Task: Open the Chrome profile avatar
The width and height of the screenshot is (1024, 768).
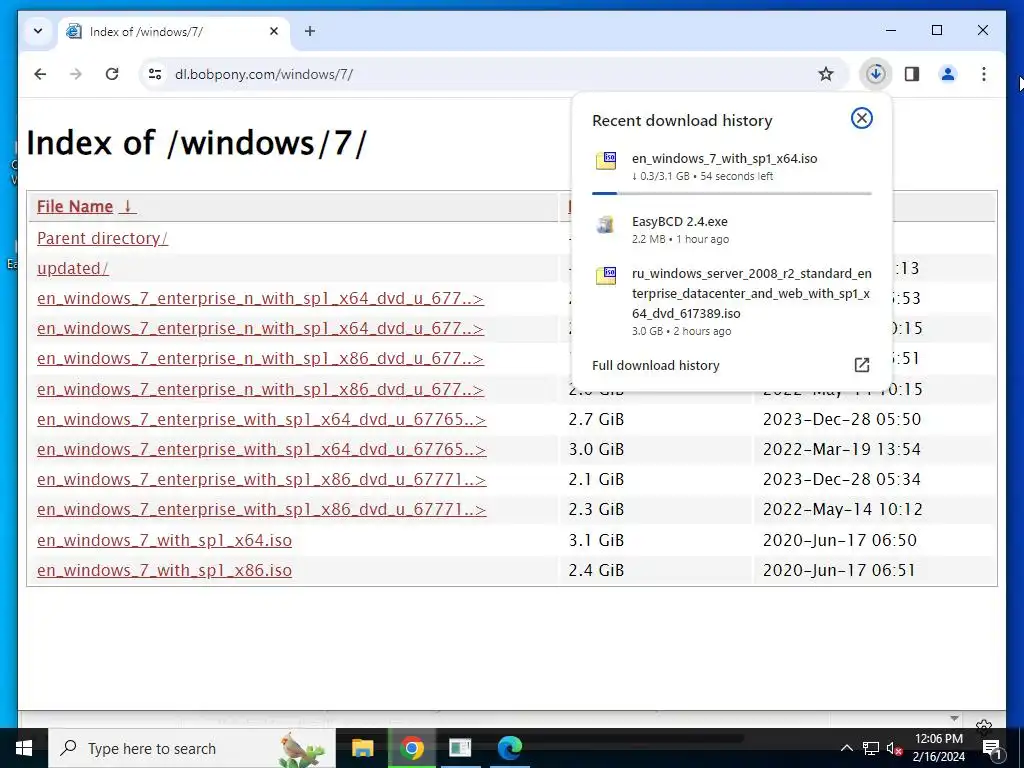Action: tap(948, 74)
